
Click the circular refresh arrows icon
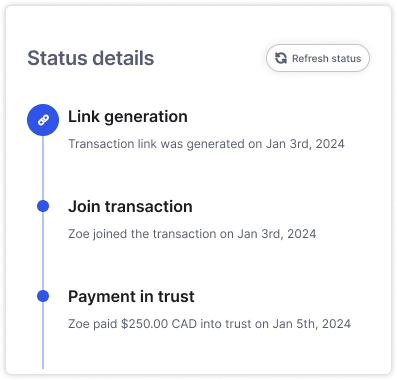[281, 58]
